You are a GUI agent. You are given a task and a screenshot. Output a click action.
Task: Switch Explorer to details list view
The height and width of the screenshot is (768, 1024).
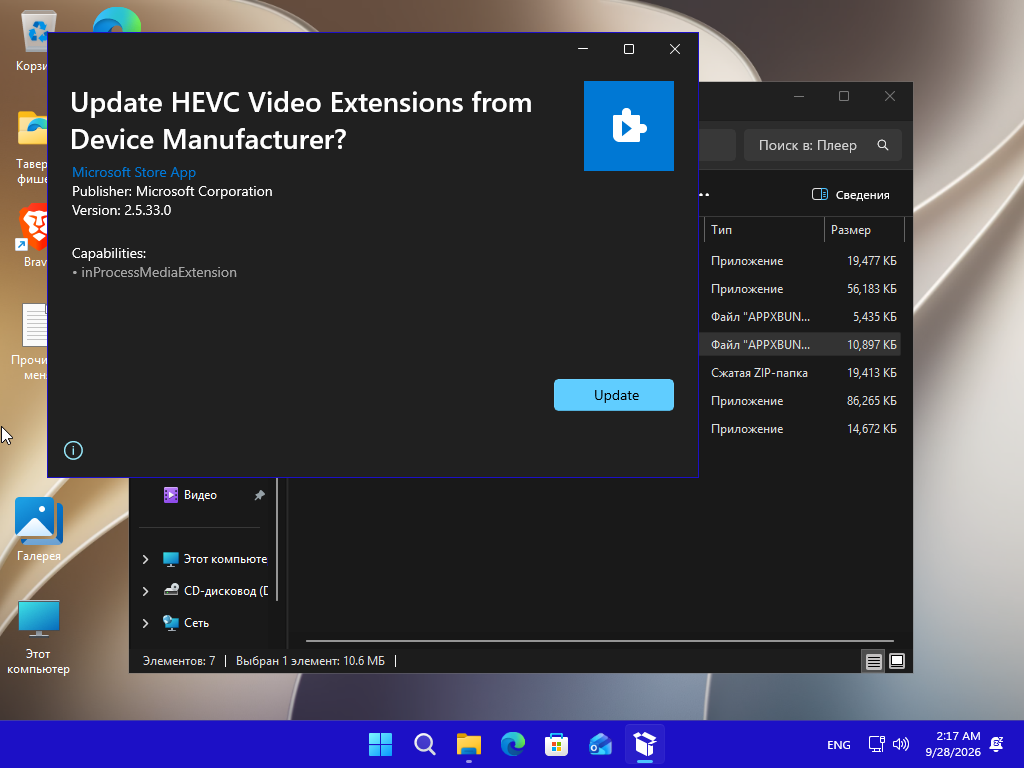(874, 661)
